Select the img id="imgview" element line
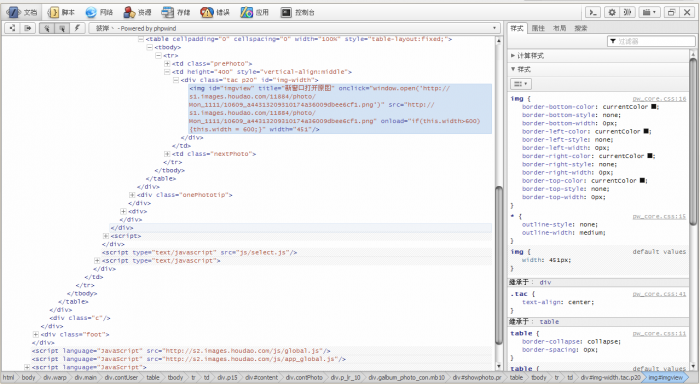Screen dimensions: 700x384 pyautogui.click(x=340, y=109)
